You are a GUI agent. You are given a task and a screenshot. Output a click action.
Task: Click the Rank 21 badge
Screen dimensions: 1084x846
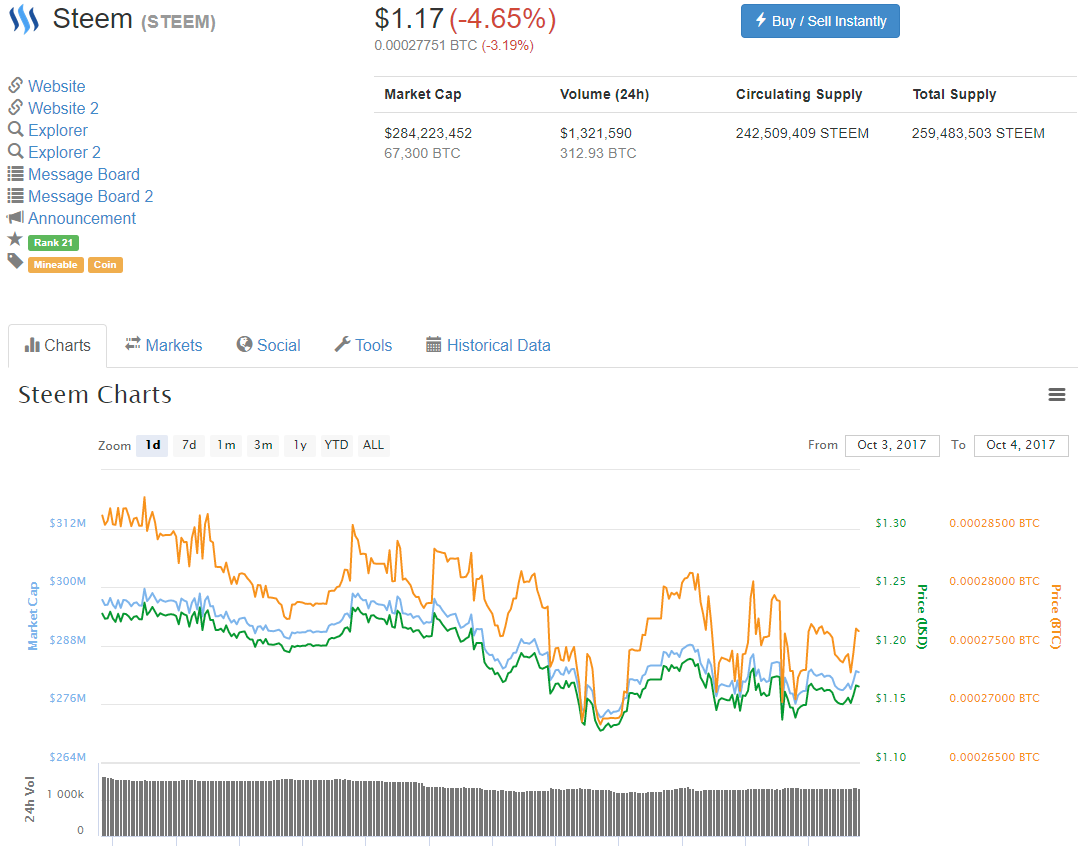[x=53, y=243]
